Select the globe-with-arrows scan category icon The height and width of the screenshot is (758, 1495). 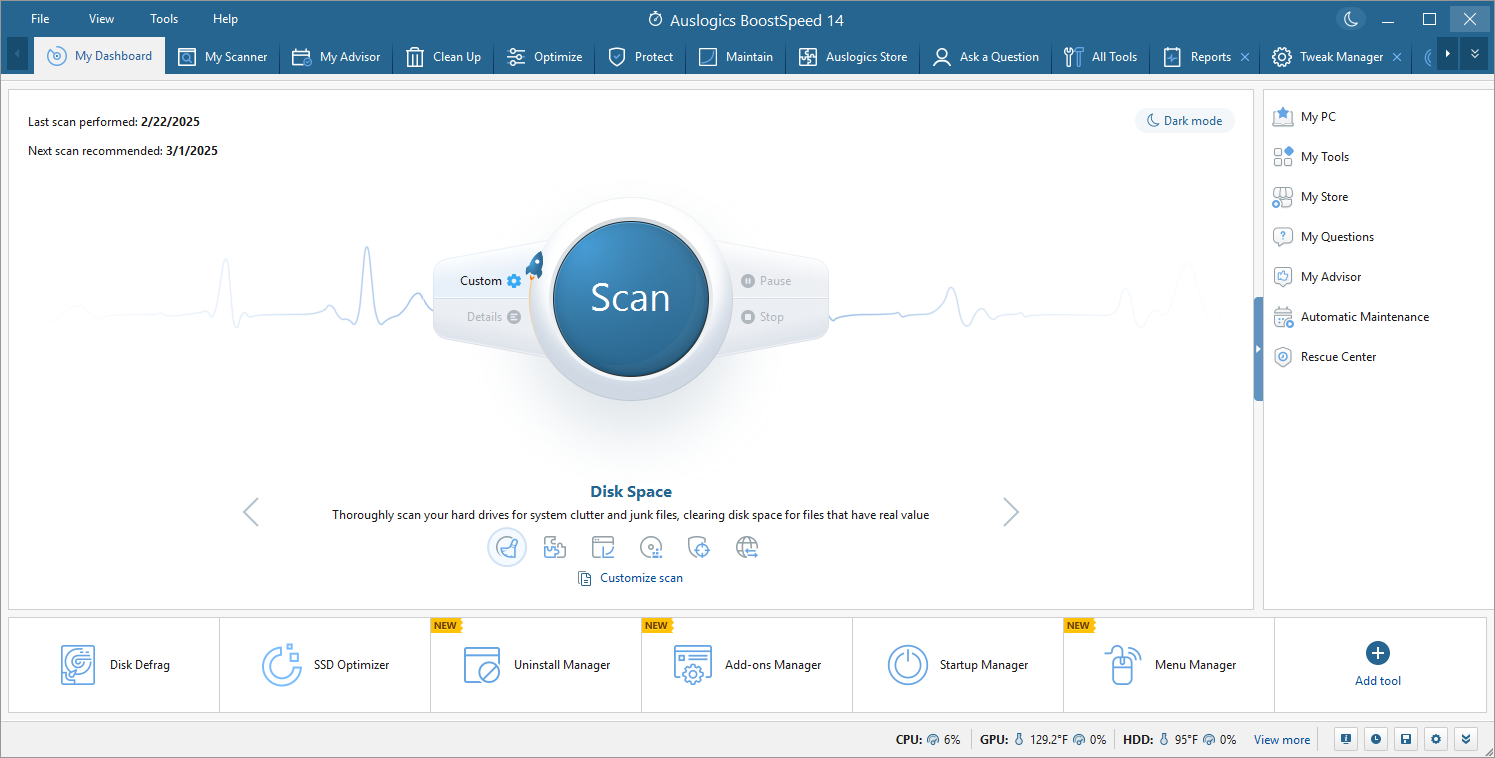(x=747, y=547)
